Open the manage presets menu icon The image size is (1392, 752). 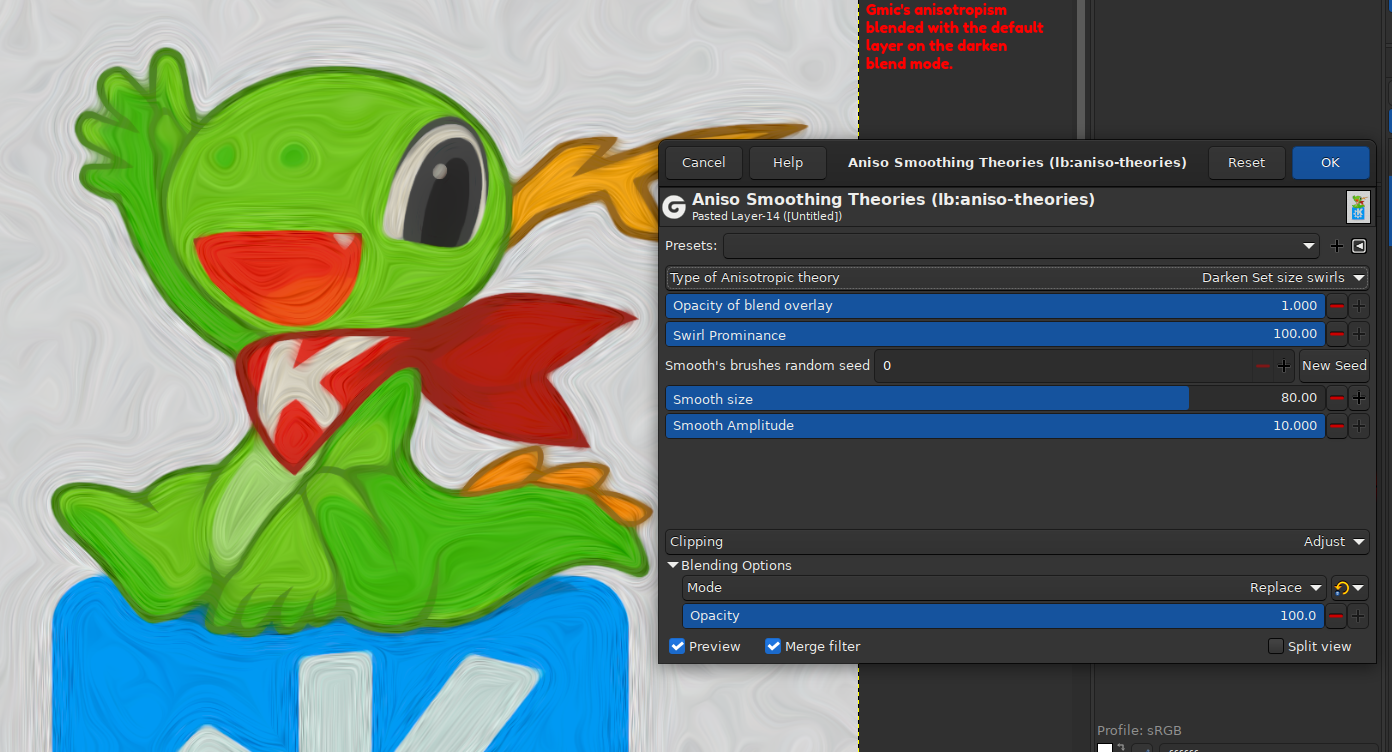pos(1359,246)
